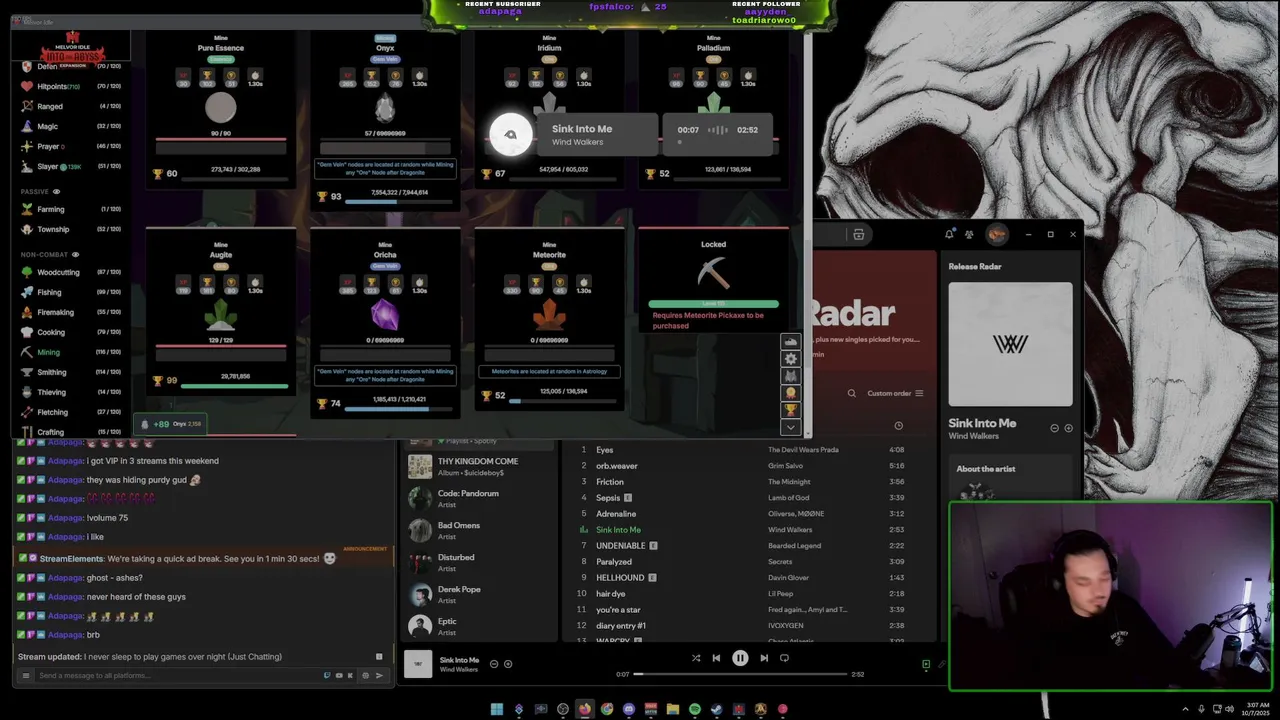Toggle Now Playing view button
The image size is (1280, 720).
pos(926,664)
